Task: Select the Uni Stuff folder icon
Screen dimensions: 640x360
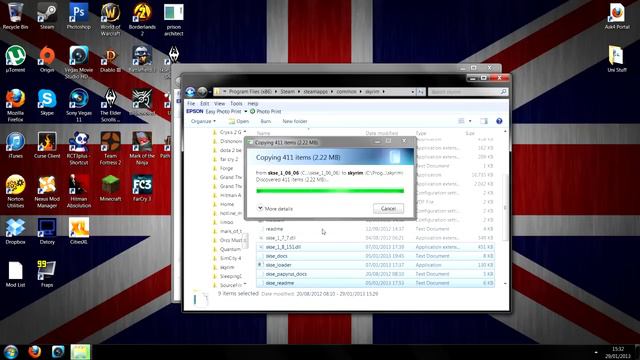Action: [616, 59]
